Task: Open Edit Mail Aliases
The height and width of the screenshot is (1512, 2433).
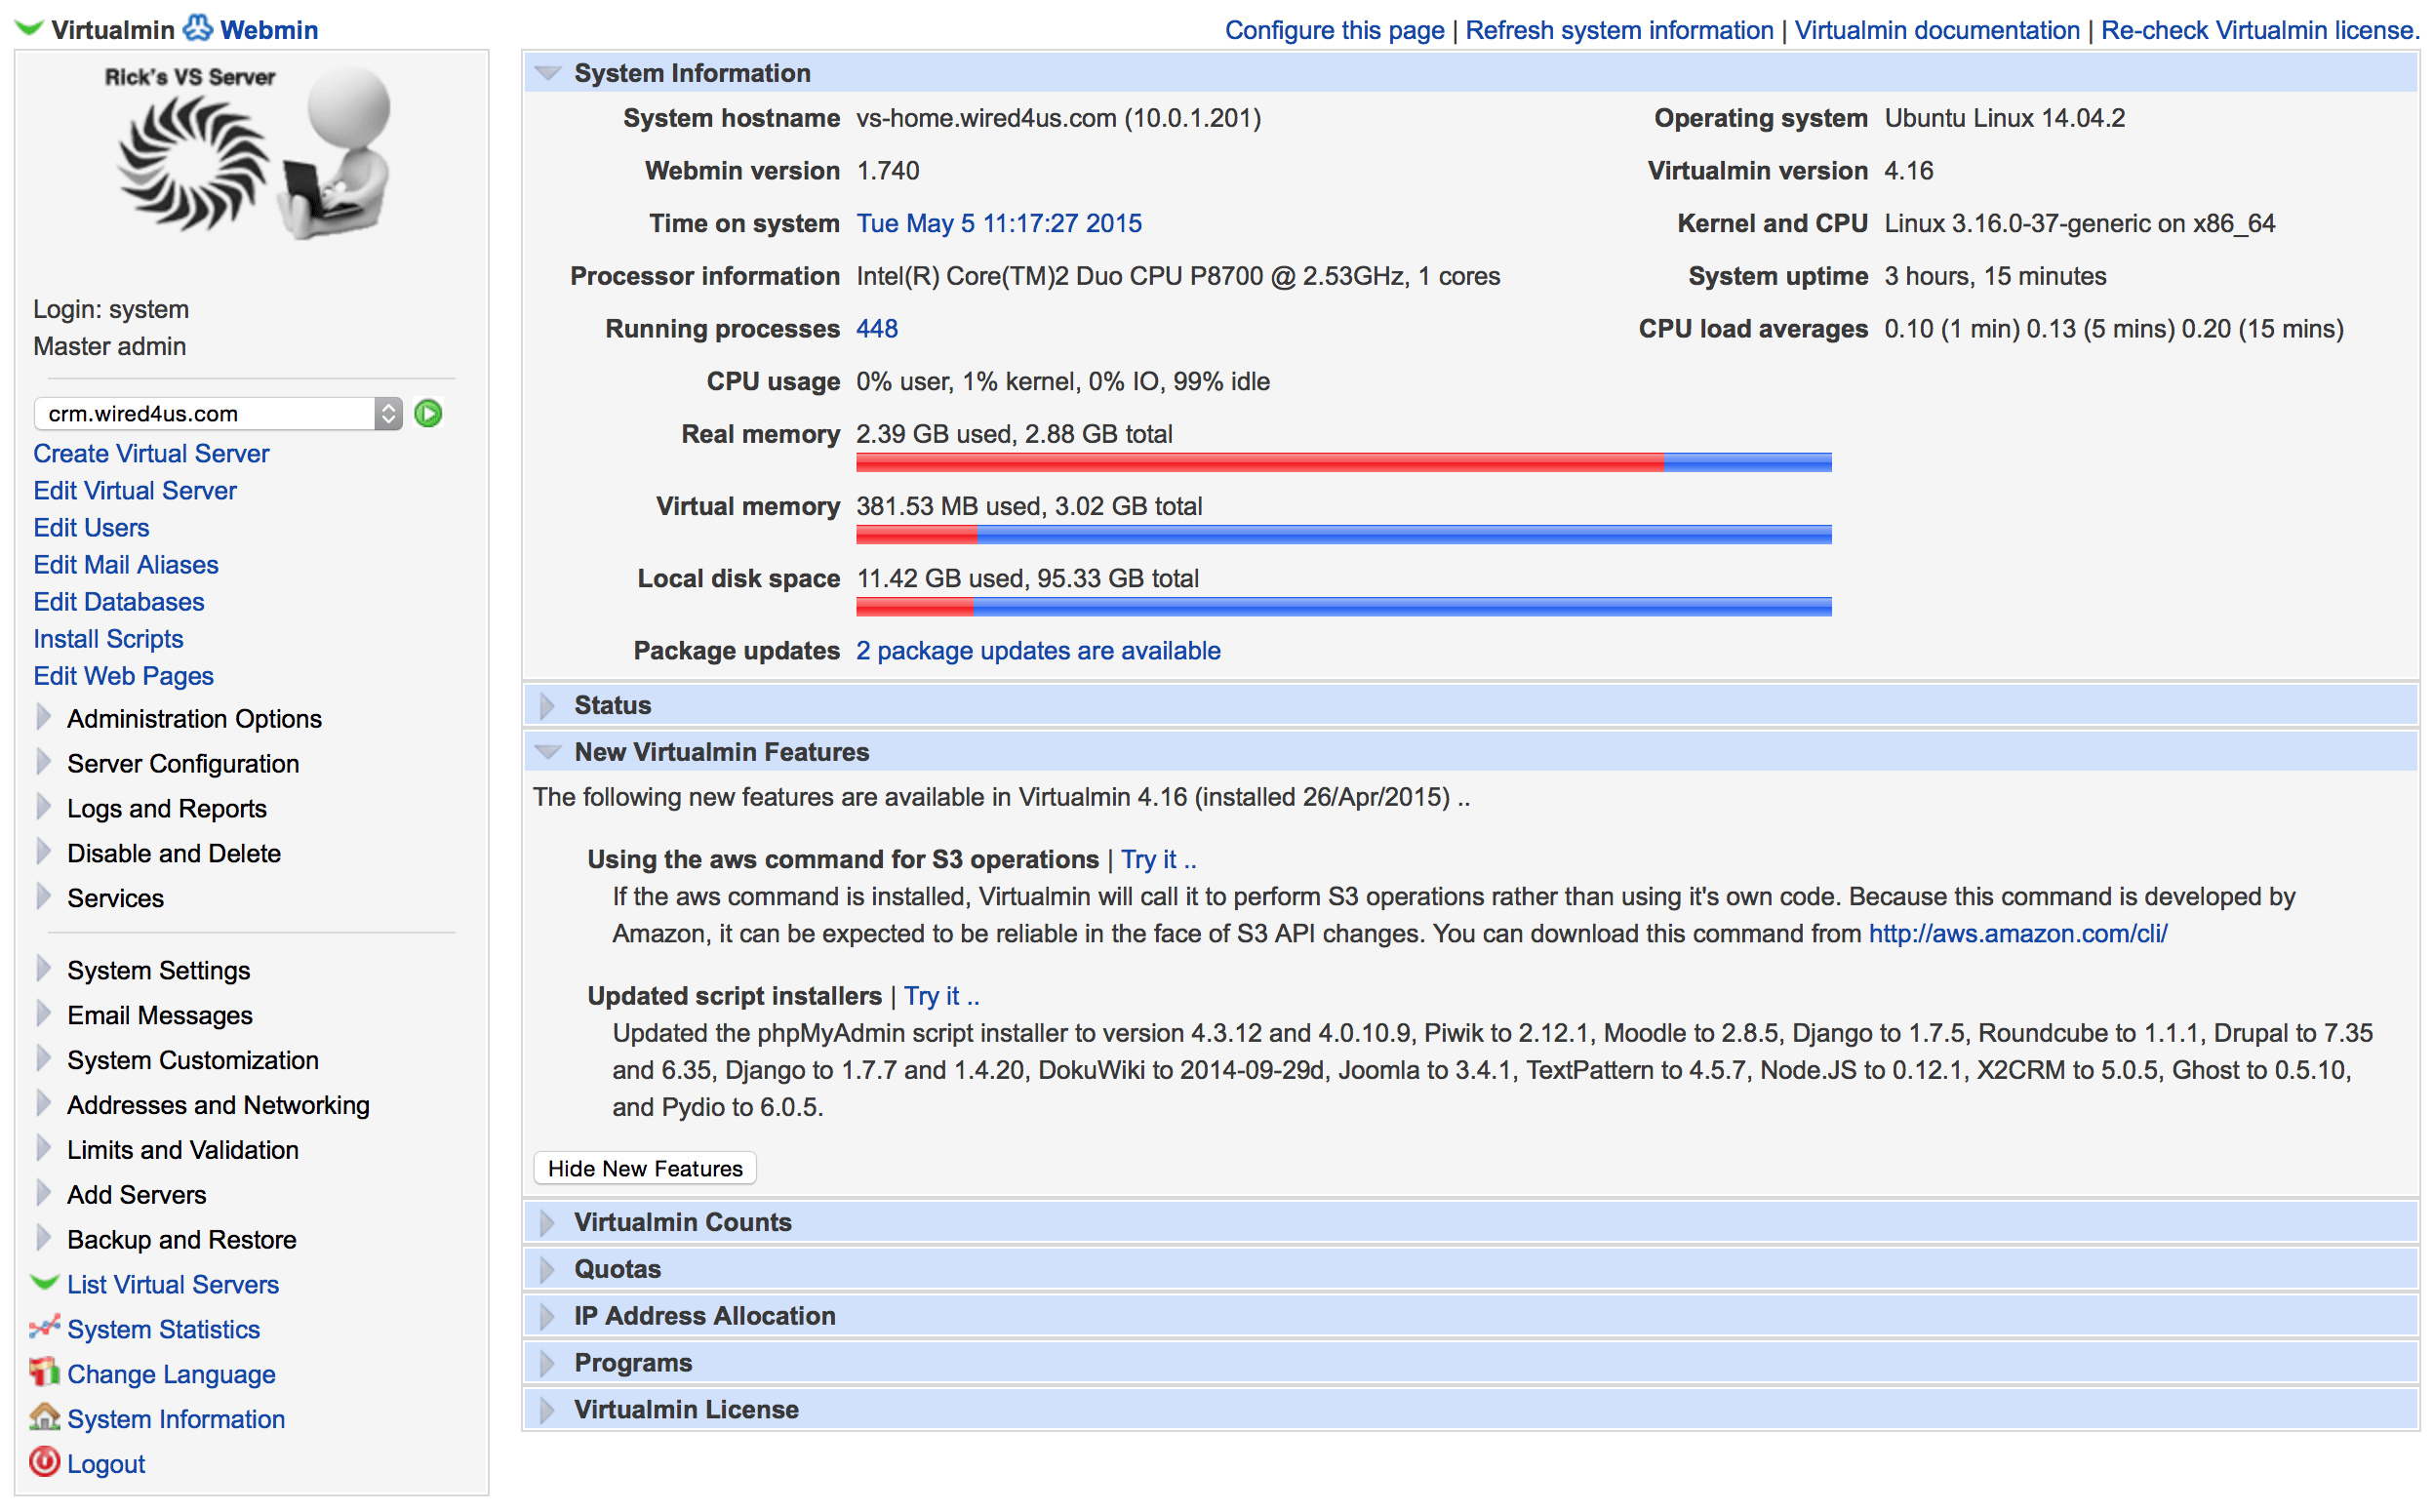Action: 126,565
